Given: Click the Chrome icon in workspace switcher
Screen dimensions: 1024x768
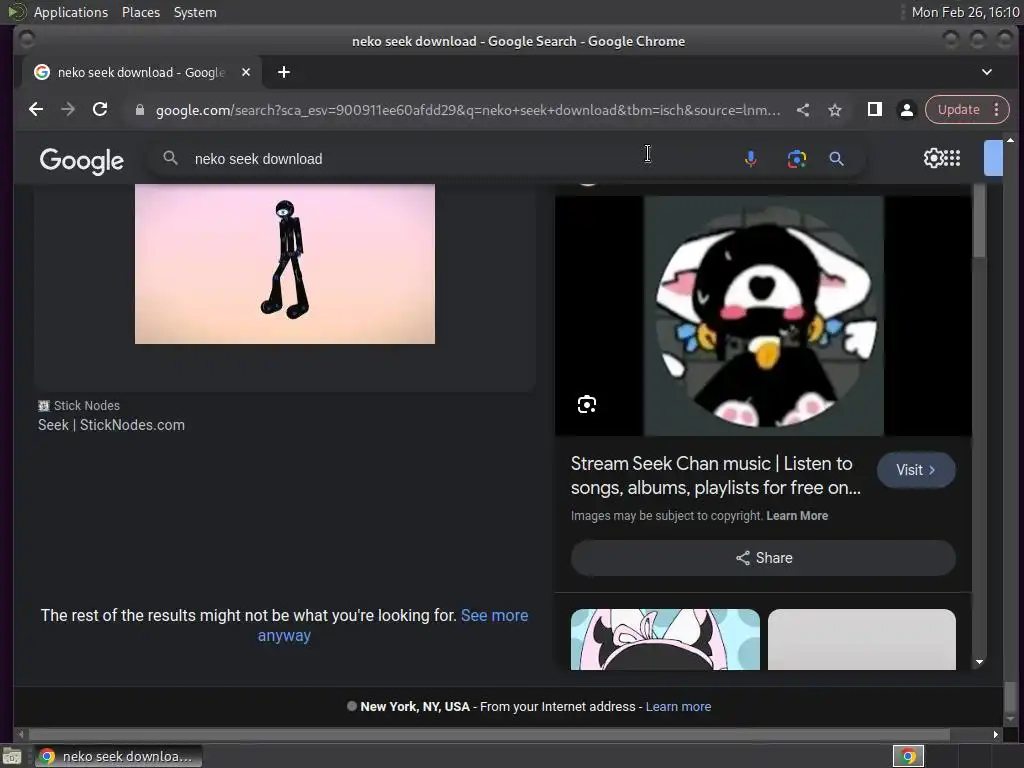Looking at the screenshot, I should pyautogui.click(x=908, y=756).
